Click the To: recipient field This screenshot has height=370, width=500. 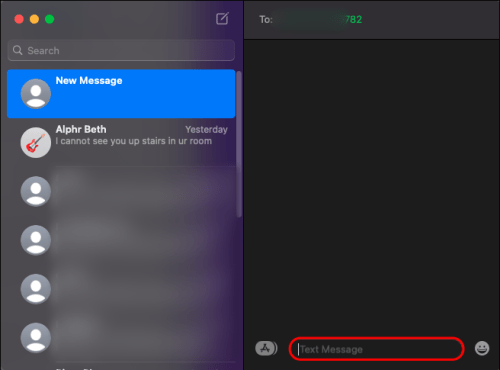click(x=372, y=19)
